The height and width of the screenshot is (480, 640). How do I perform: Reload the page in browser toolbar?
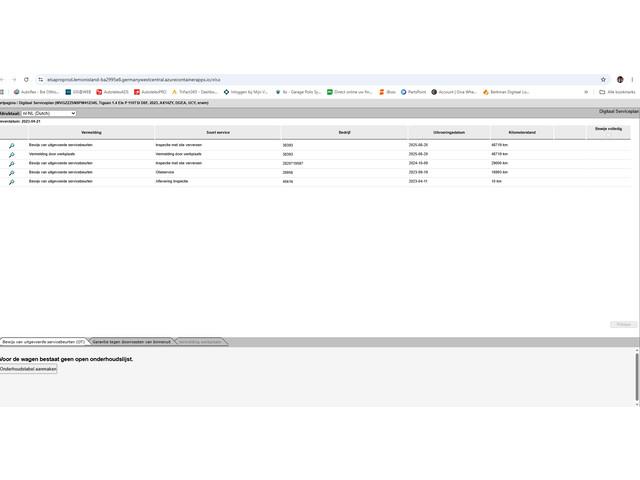point(26,80)
